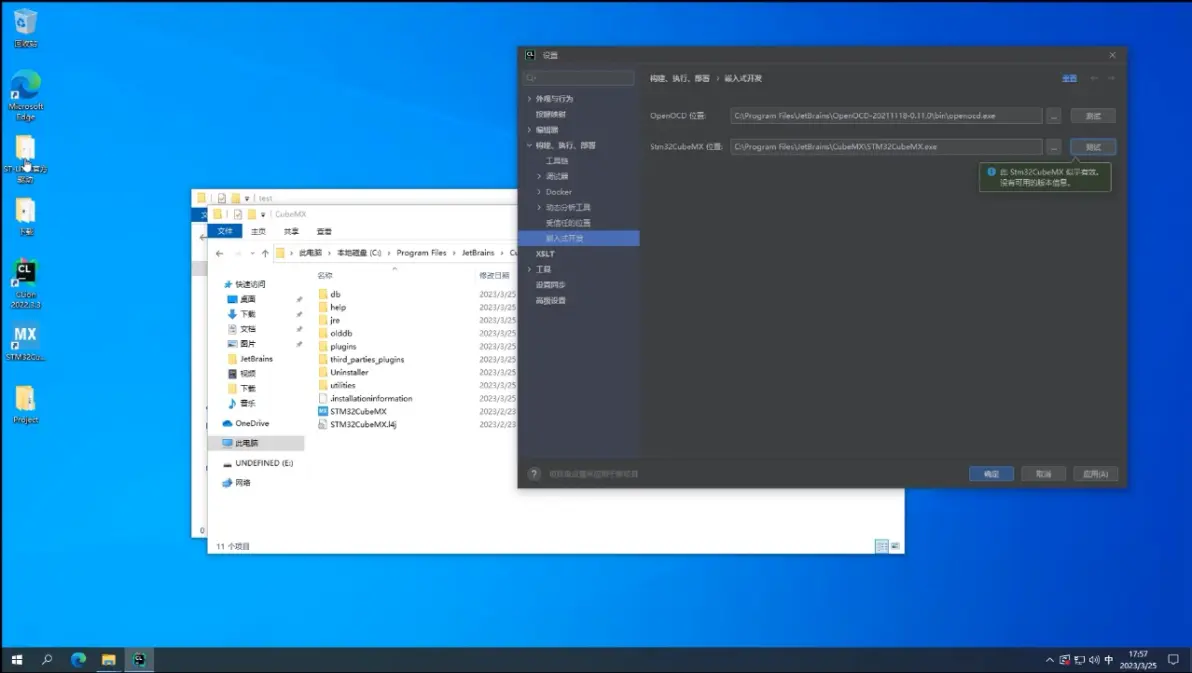1192x673 pixels.
Task: Click Program Files in Explorer breadcrumb
Action: click(x=421, y=253)
